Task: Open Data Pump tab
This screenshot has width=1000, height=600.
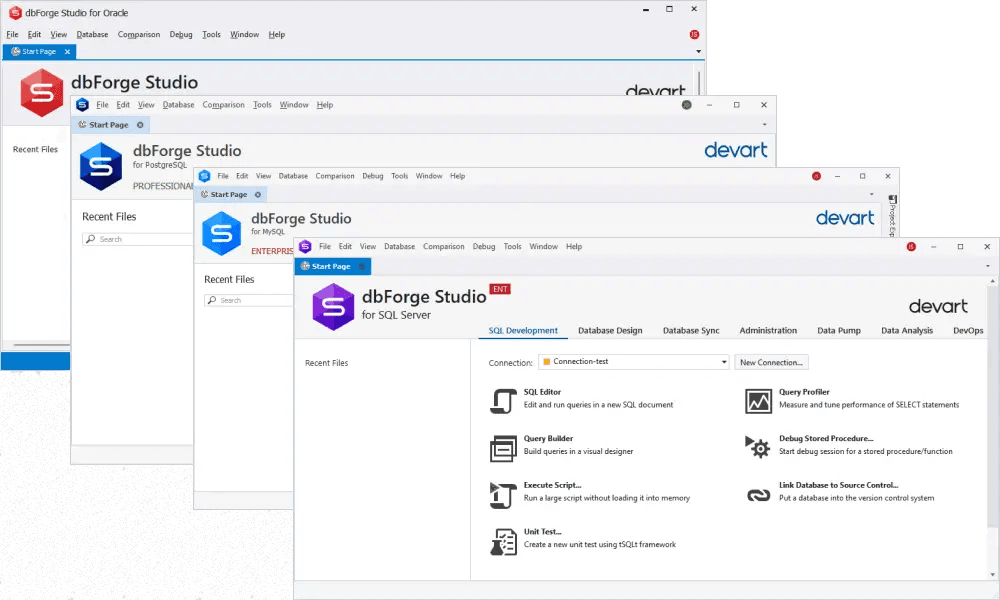Action: (839, 330)
